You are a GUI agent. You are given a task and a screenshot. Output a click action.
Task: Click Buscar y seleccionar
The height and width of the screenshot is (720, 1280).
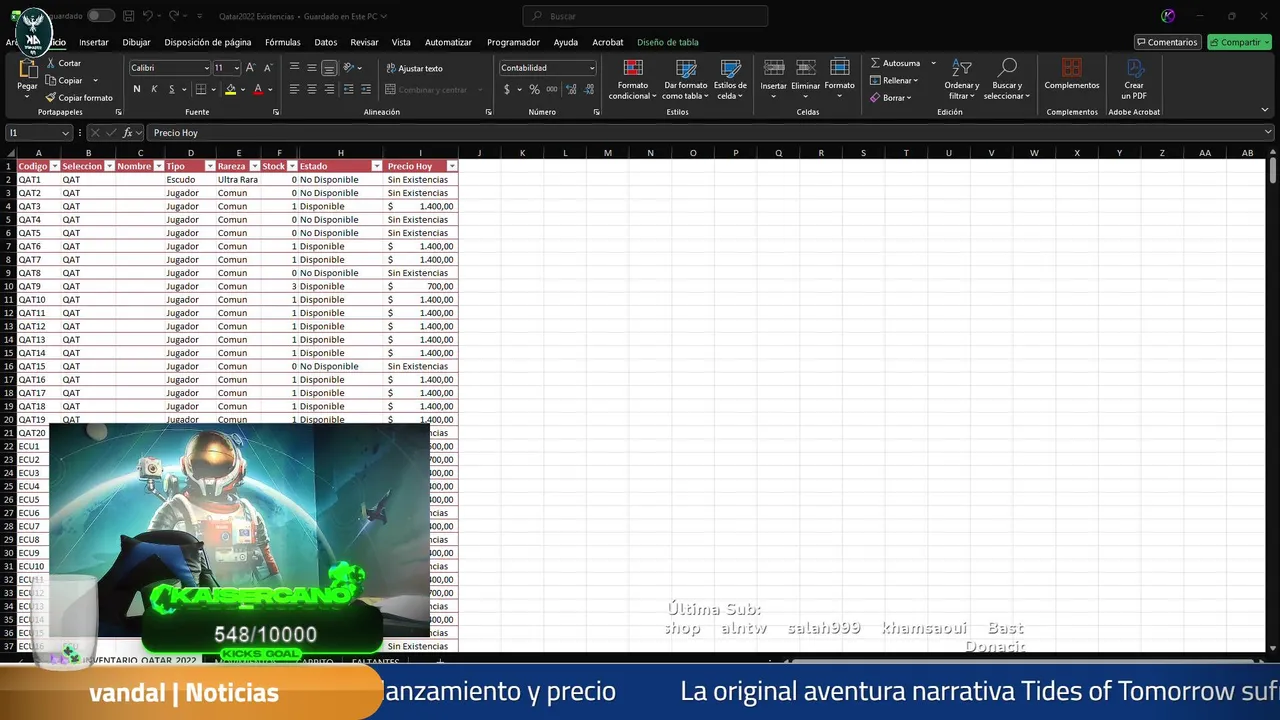click(1007, 79)
